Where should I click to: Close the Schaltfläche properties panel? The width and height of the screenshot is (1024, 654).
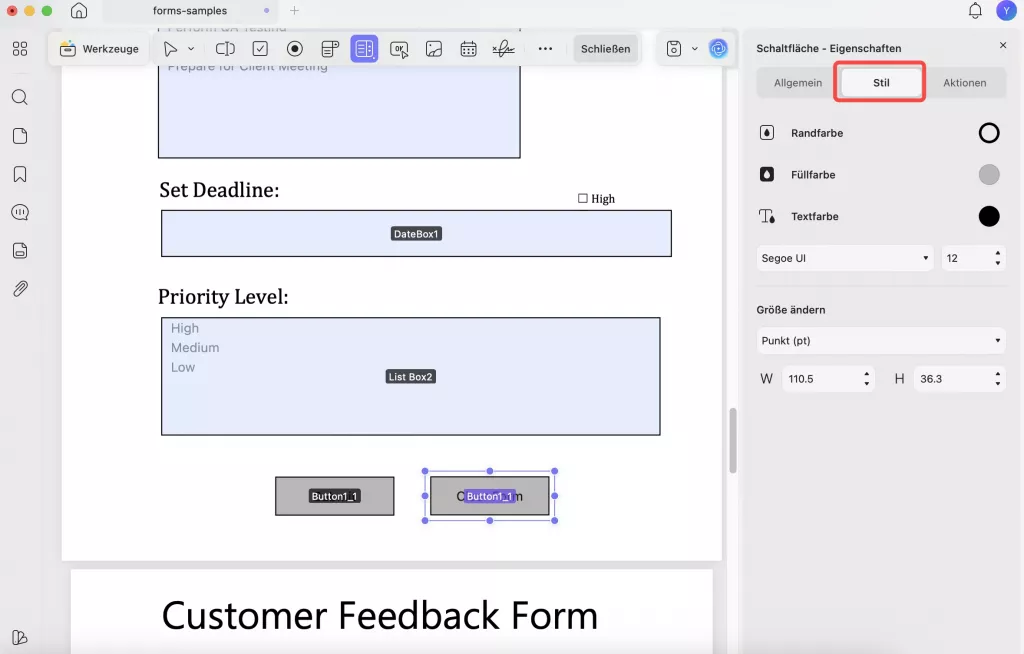(1003, 45)
